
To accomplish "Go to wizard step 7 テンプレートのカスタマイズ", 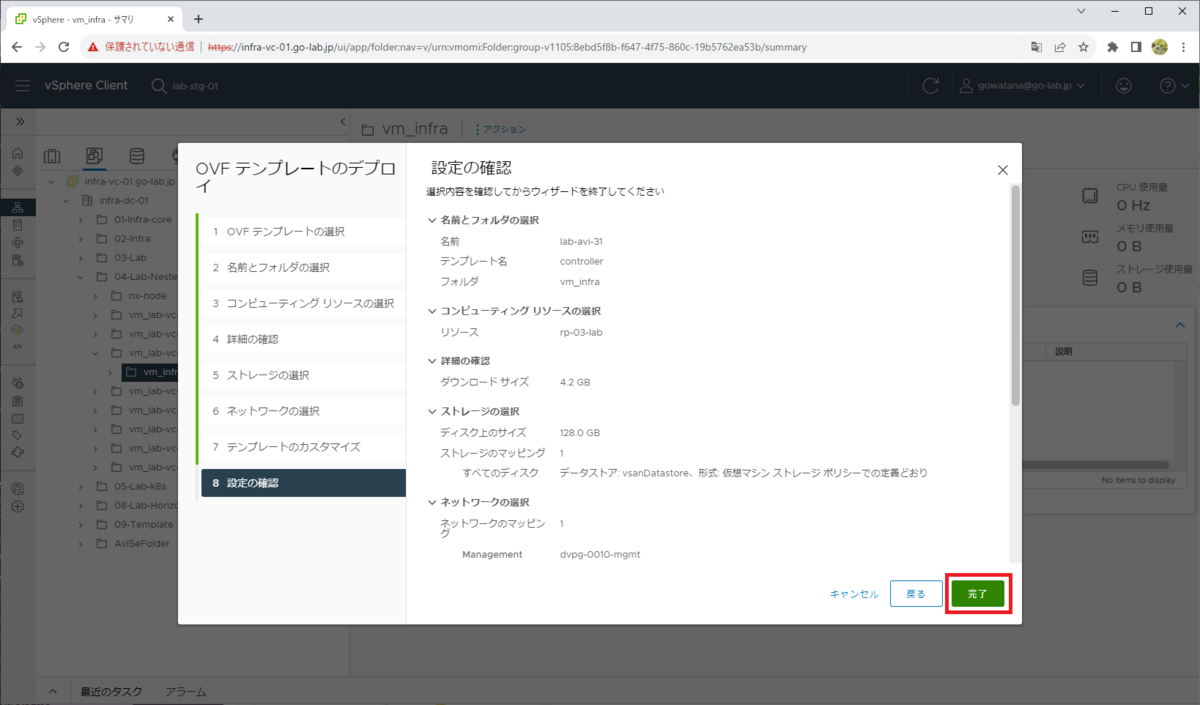I will [x=302, y=447].
